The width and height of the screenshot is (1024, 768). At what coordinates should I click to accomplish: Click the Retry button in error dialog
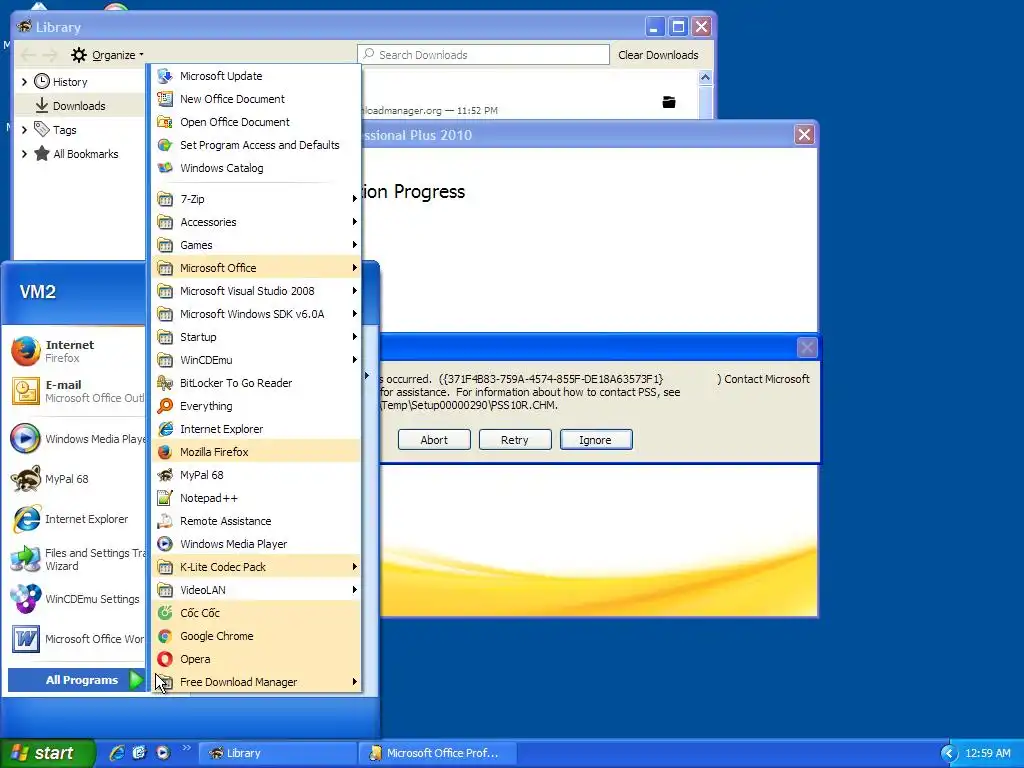pos(515,440)
